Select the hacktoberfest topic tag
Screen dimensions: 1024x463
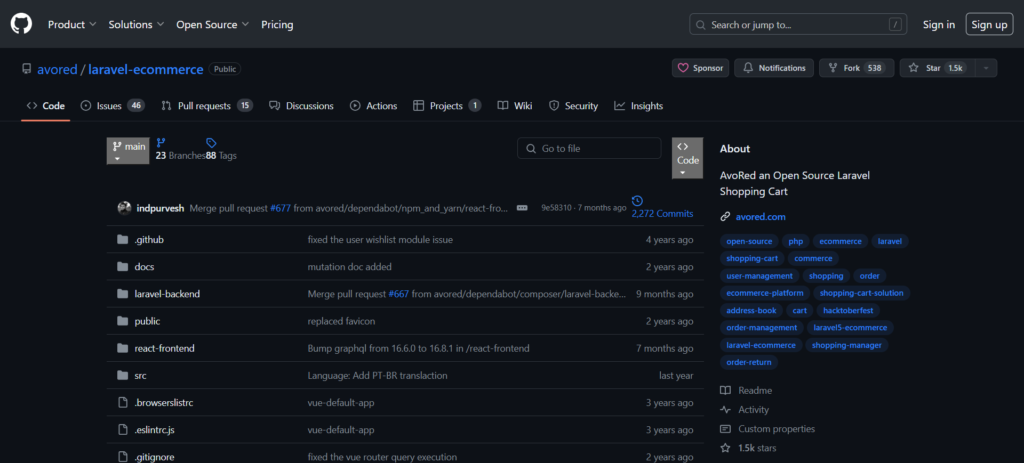tap(845, 310)
